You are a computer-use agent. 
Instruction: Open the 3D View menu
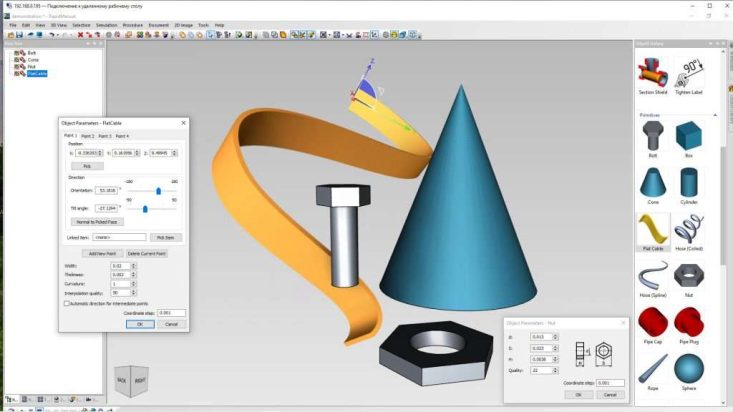(58, 25)
